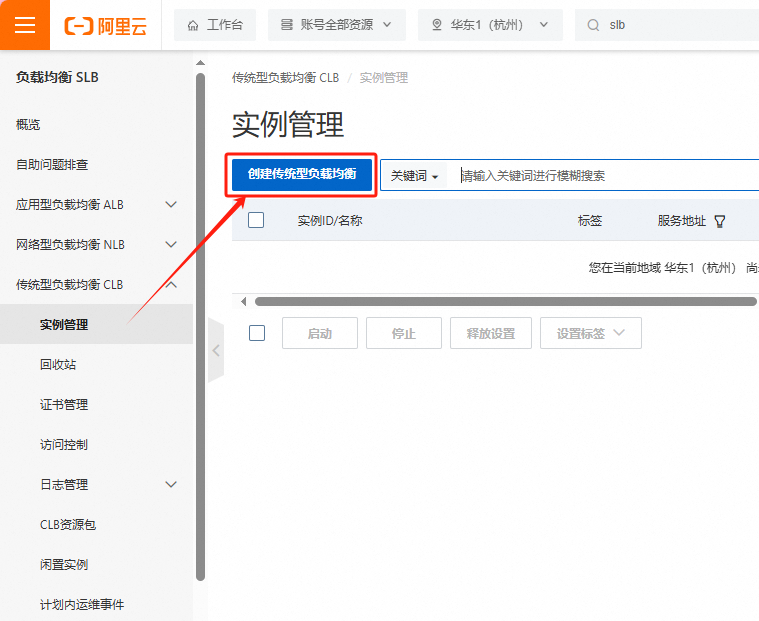Open the 关键词 filter dropdown
759x621 pixels.
[x=414, y=176]
